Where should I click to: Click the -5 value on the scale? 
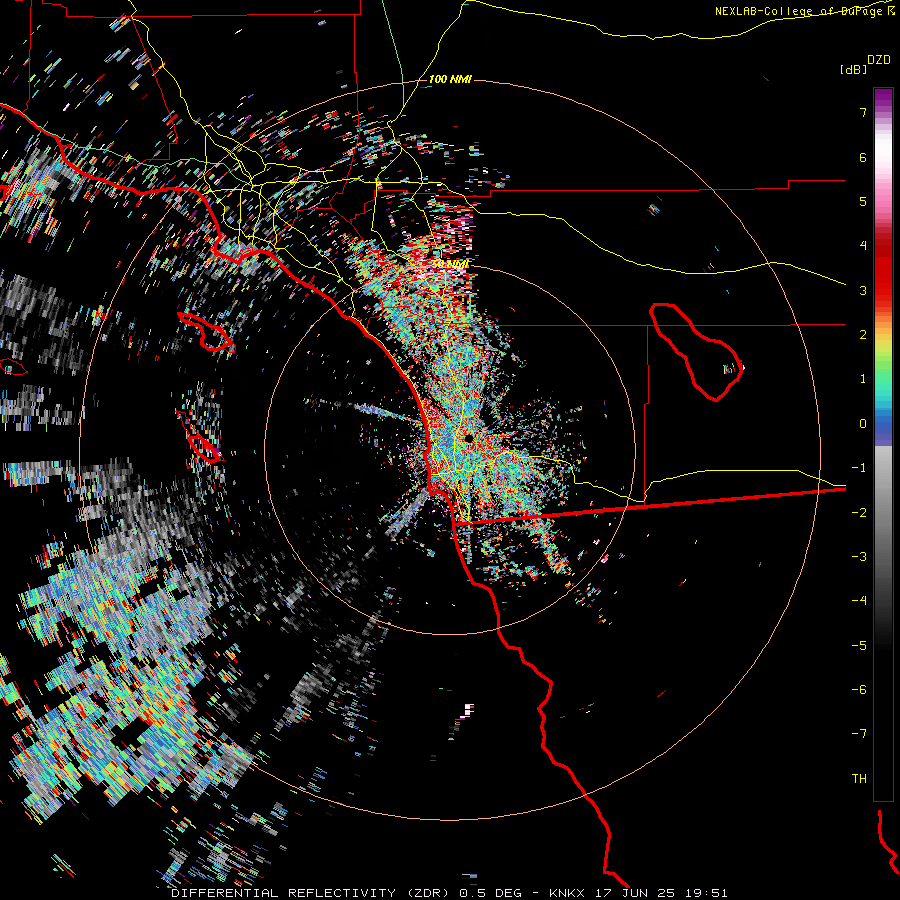tap(859, 646)
